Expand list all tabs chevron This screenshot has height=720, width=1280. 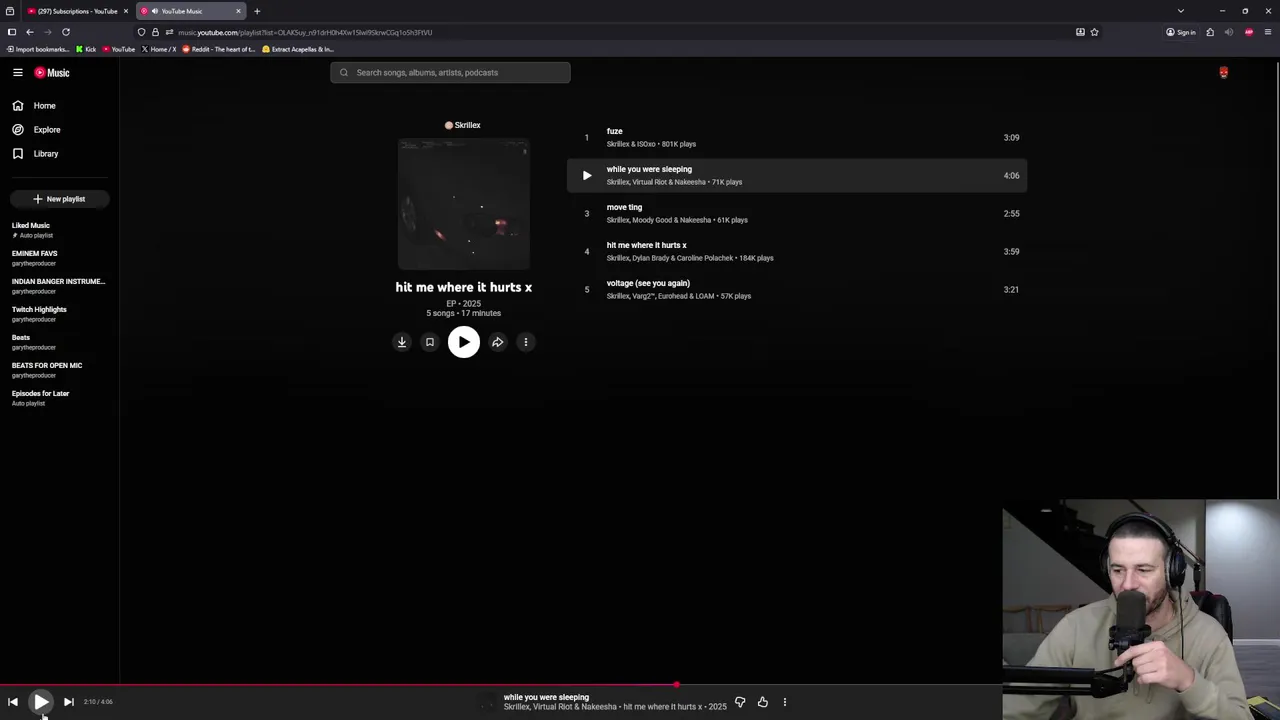coord(1181,11)
